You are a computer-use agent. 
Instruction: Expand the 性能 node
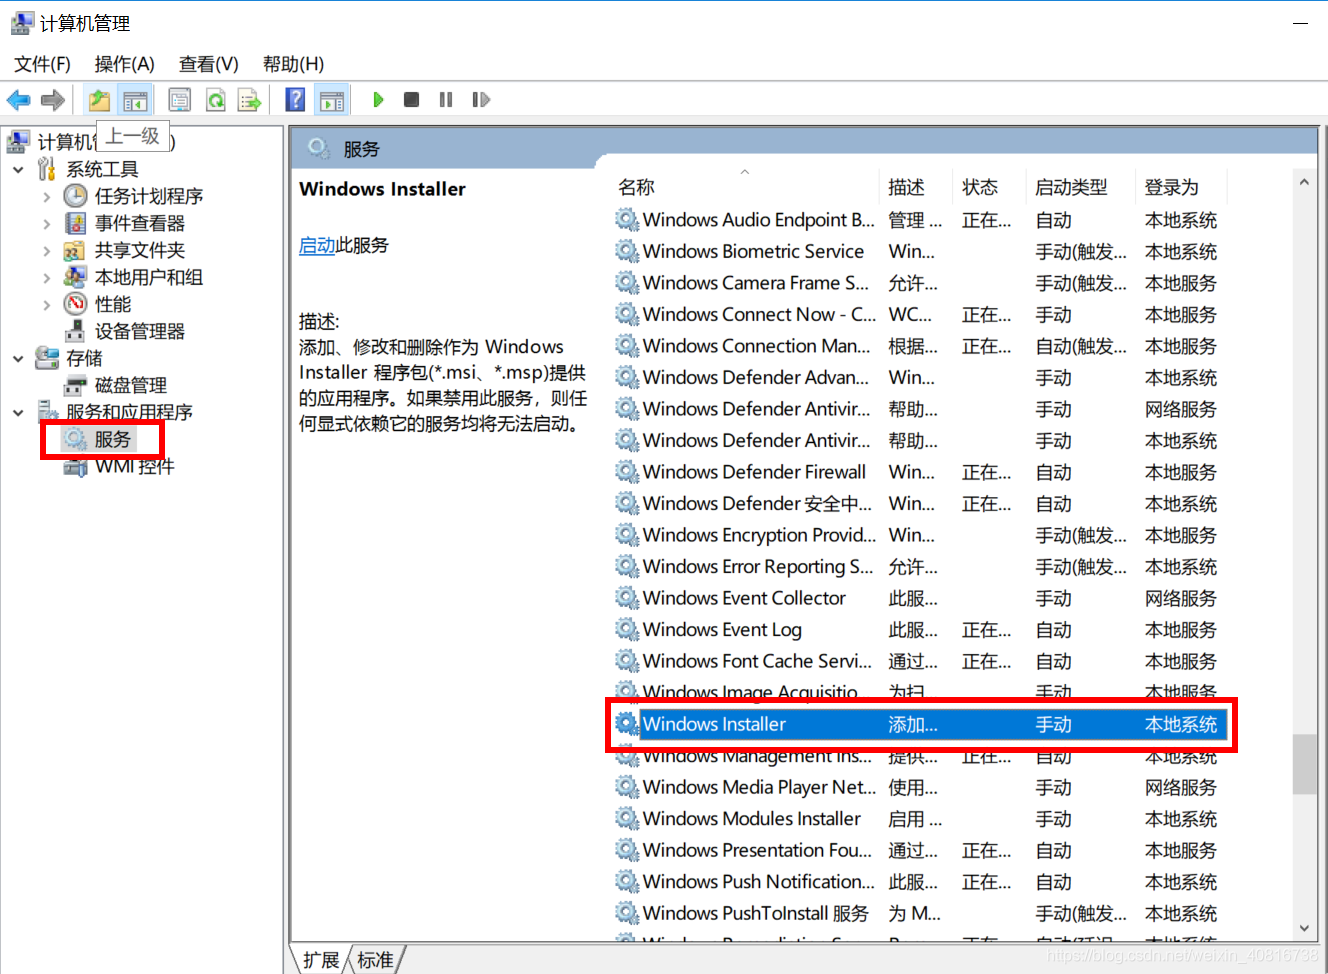pos(46,304)
